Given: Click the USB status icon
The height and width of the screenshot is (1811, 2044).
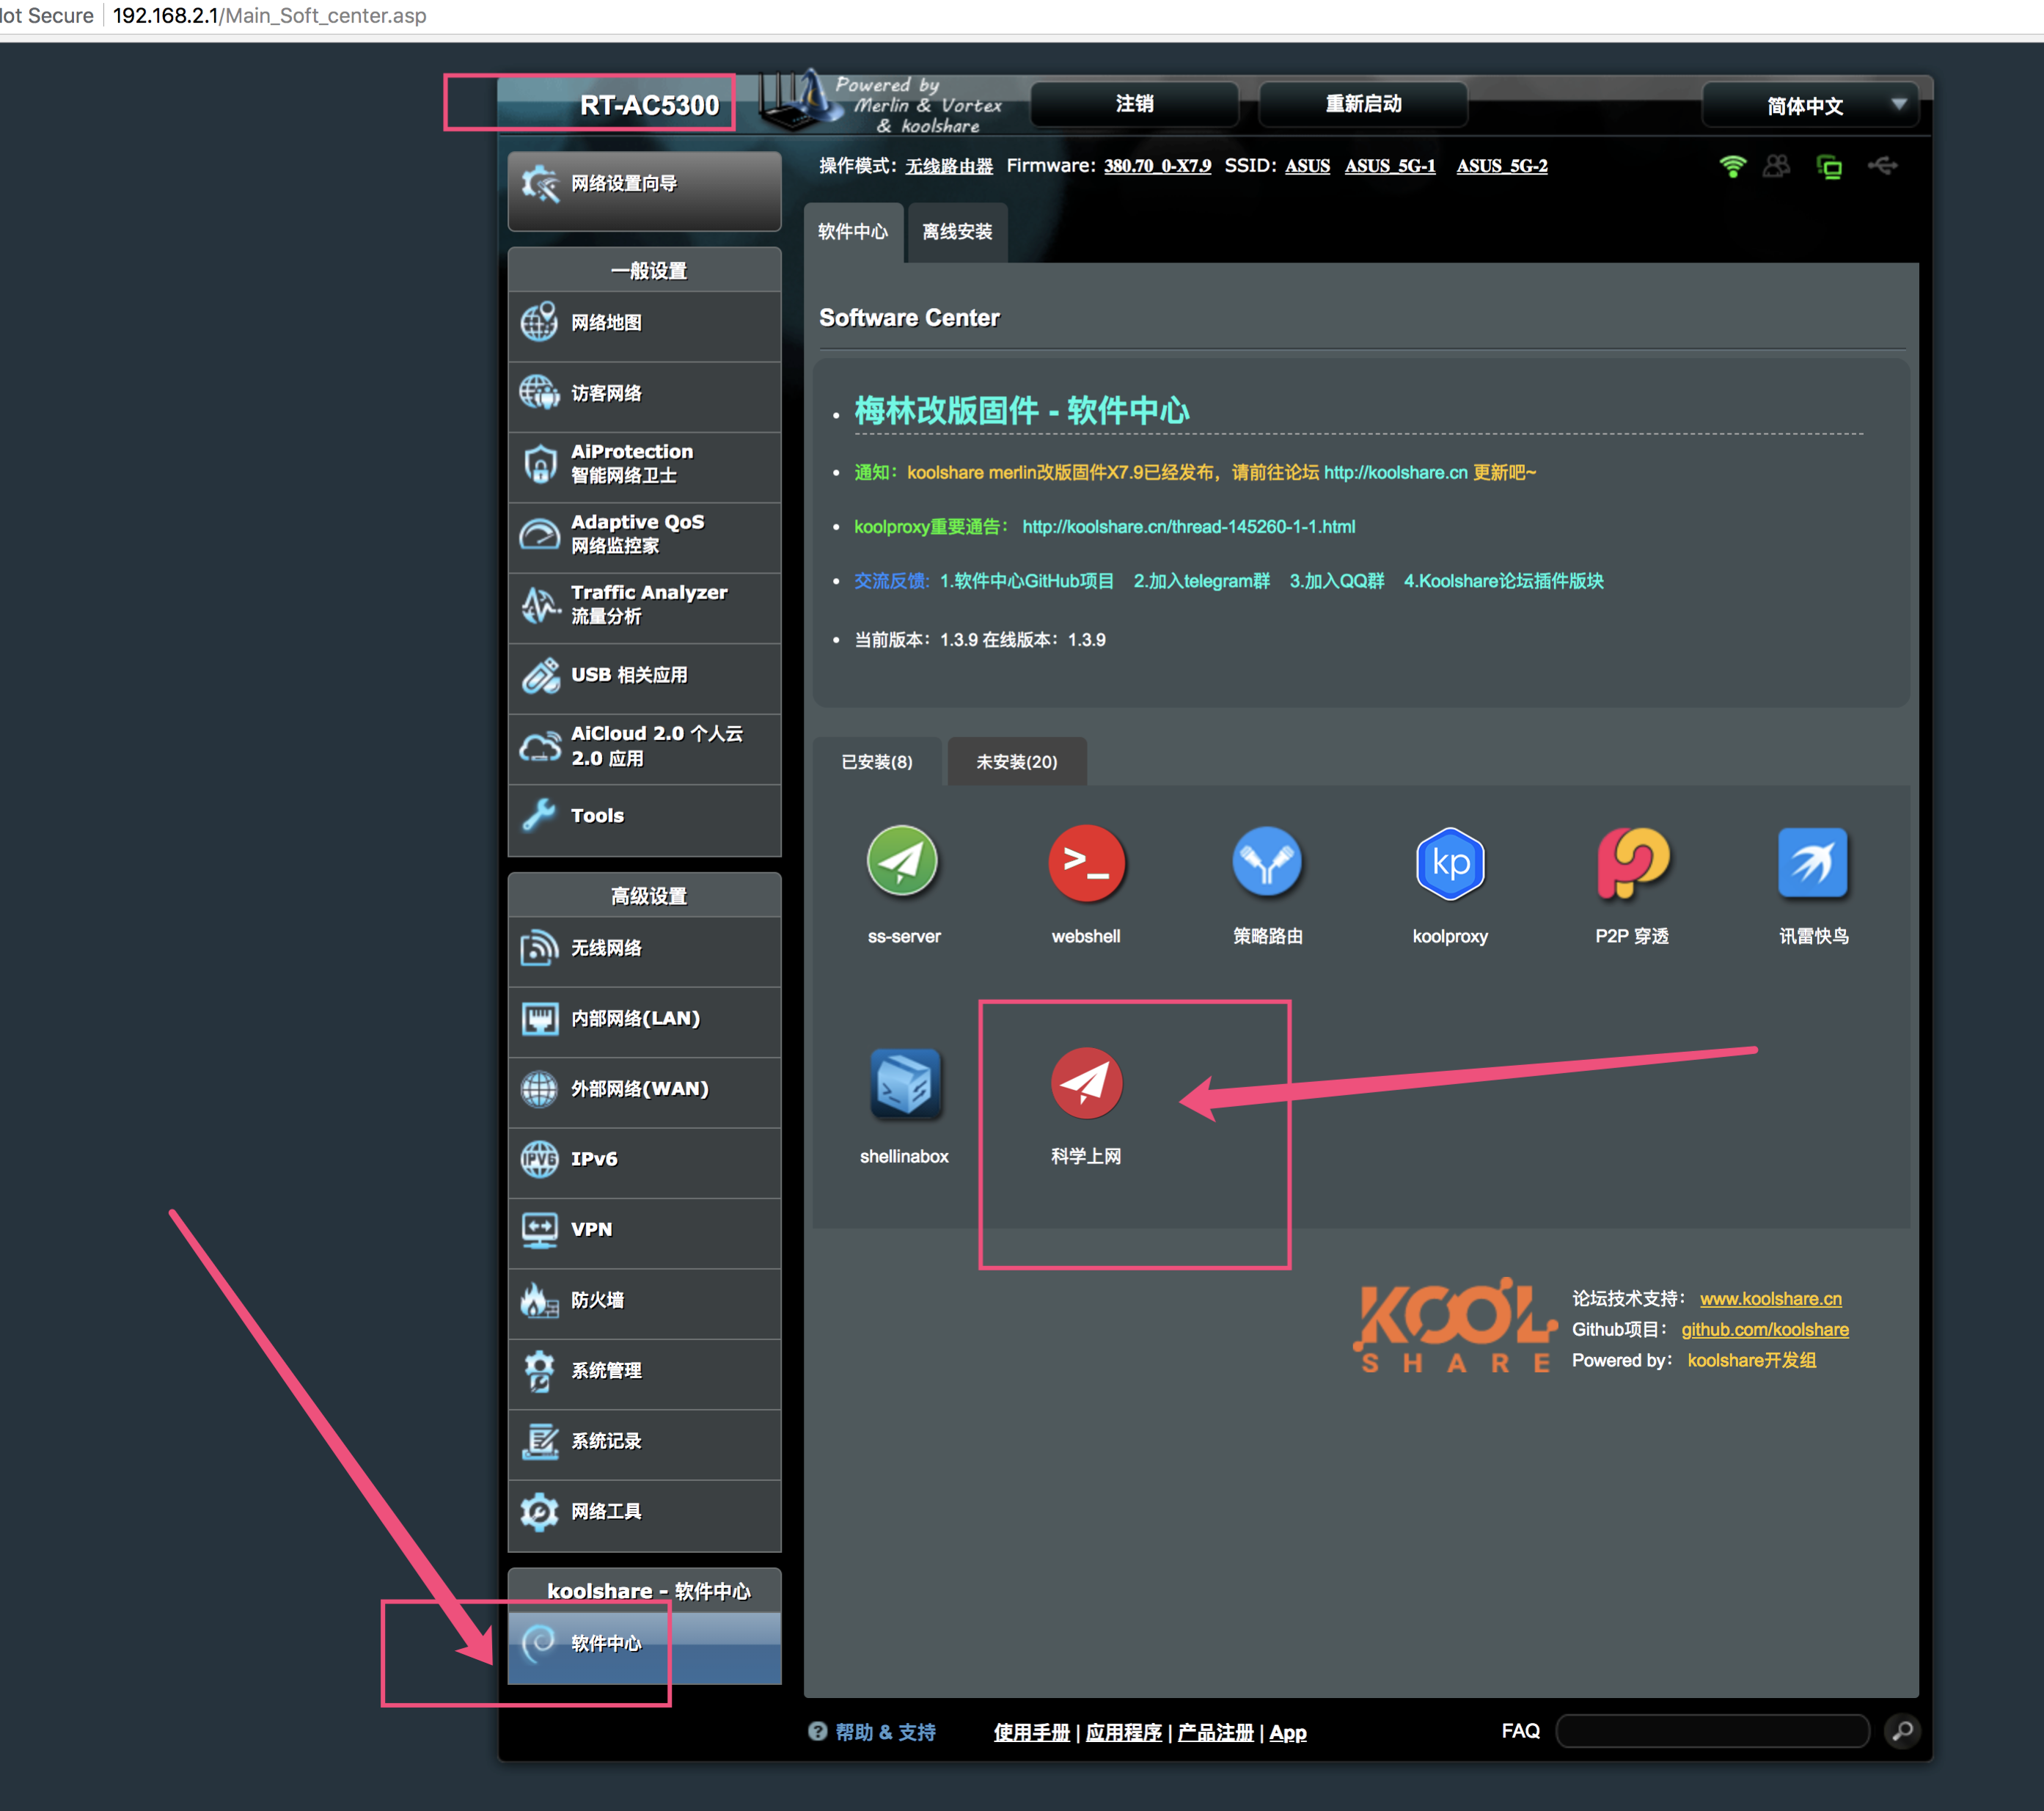Looking at the screenshot, I should 1882,165.
